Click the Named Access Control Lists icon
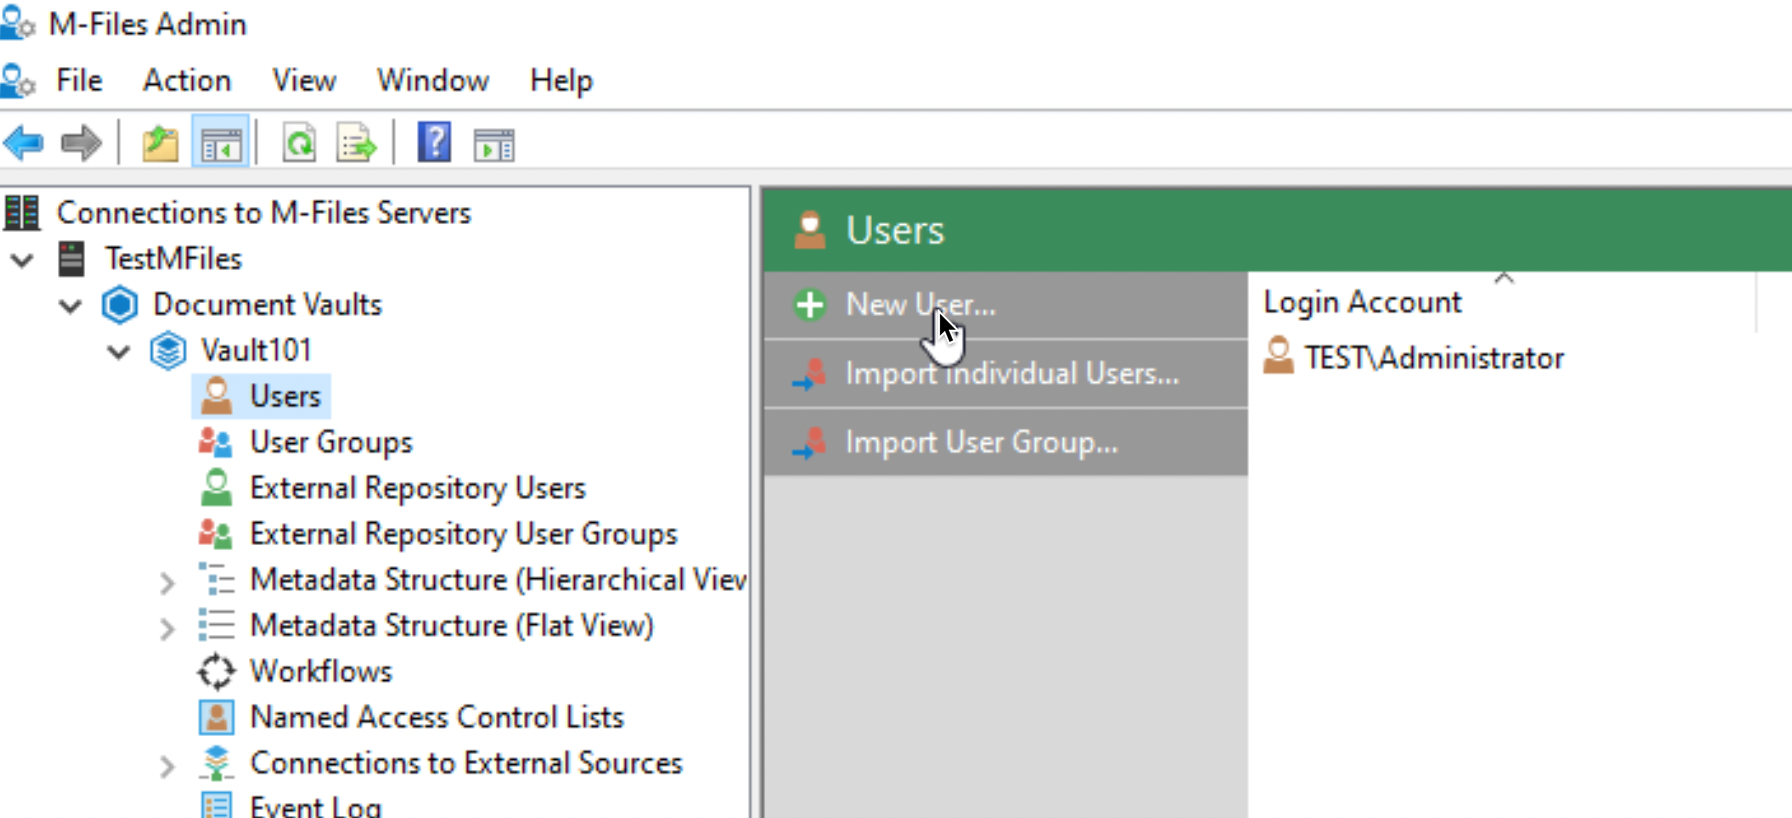 [x=216, y=717]
